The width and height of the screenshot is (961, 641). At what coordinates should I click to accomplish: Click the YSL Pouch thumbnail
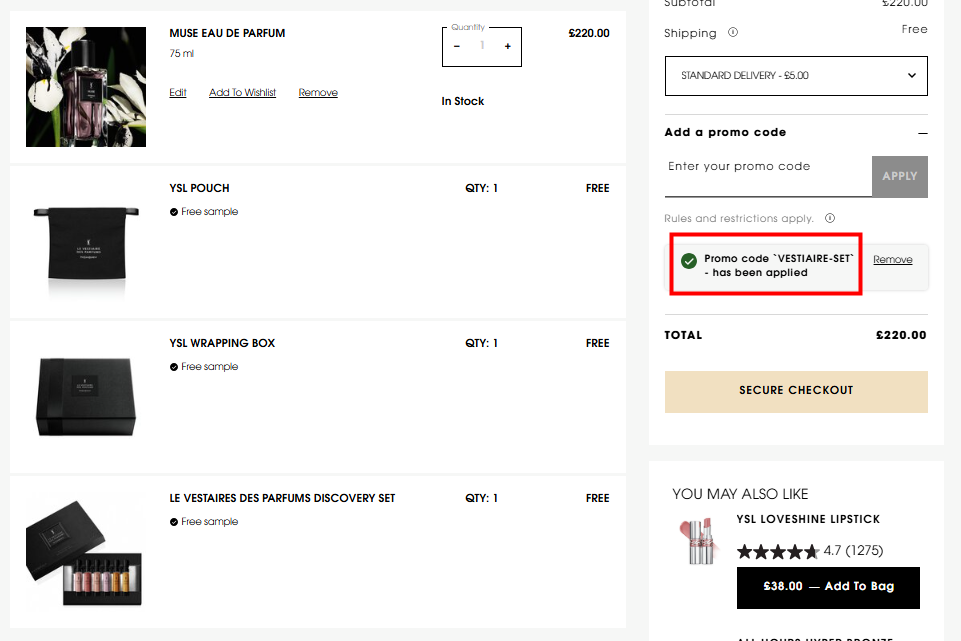(x=84, y=242)
